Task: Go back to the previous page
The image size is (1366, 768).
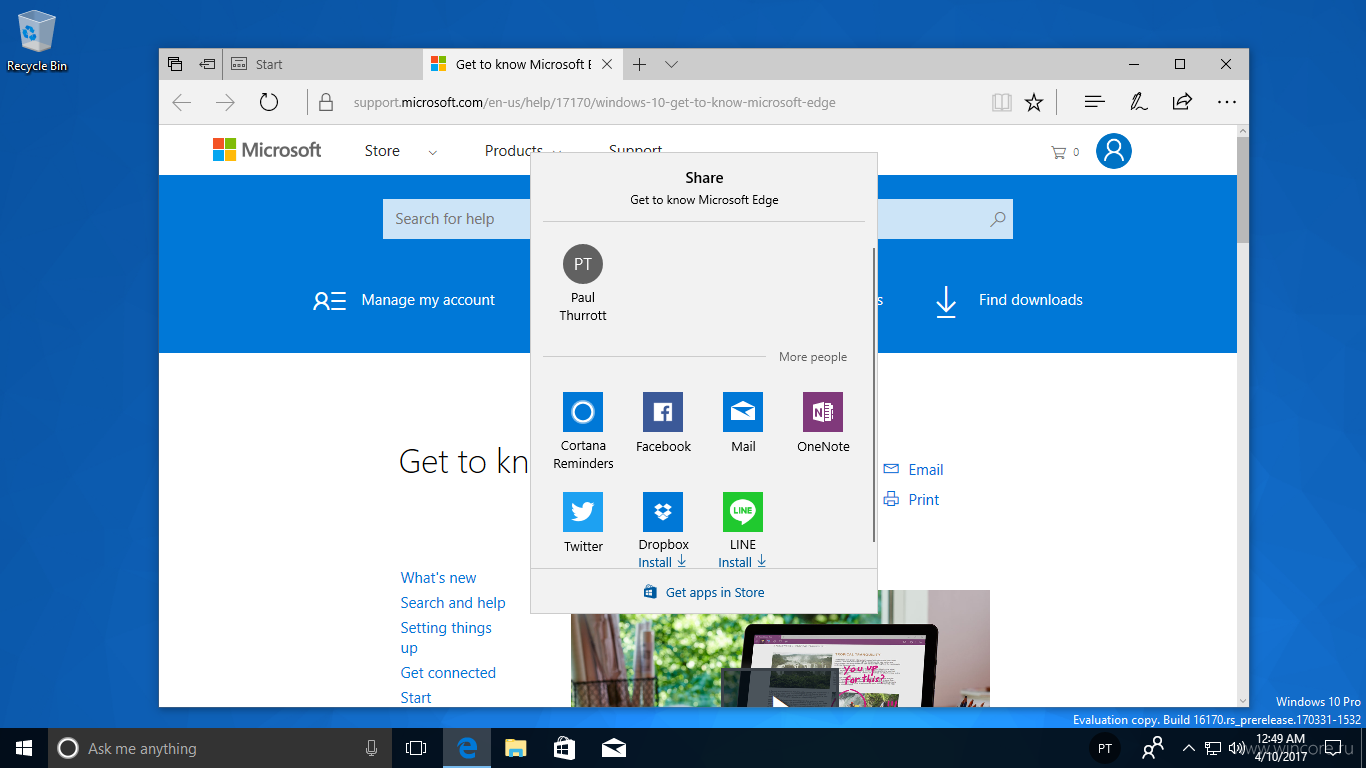Action: click(x=182, y=102)
